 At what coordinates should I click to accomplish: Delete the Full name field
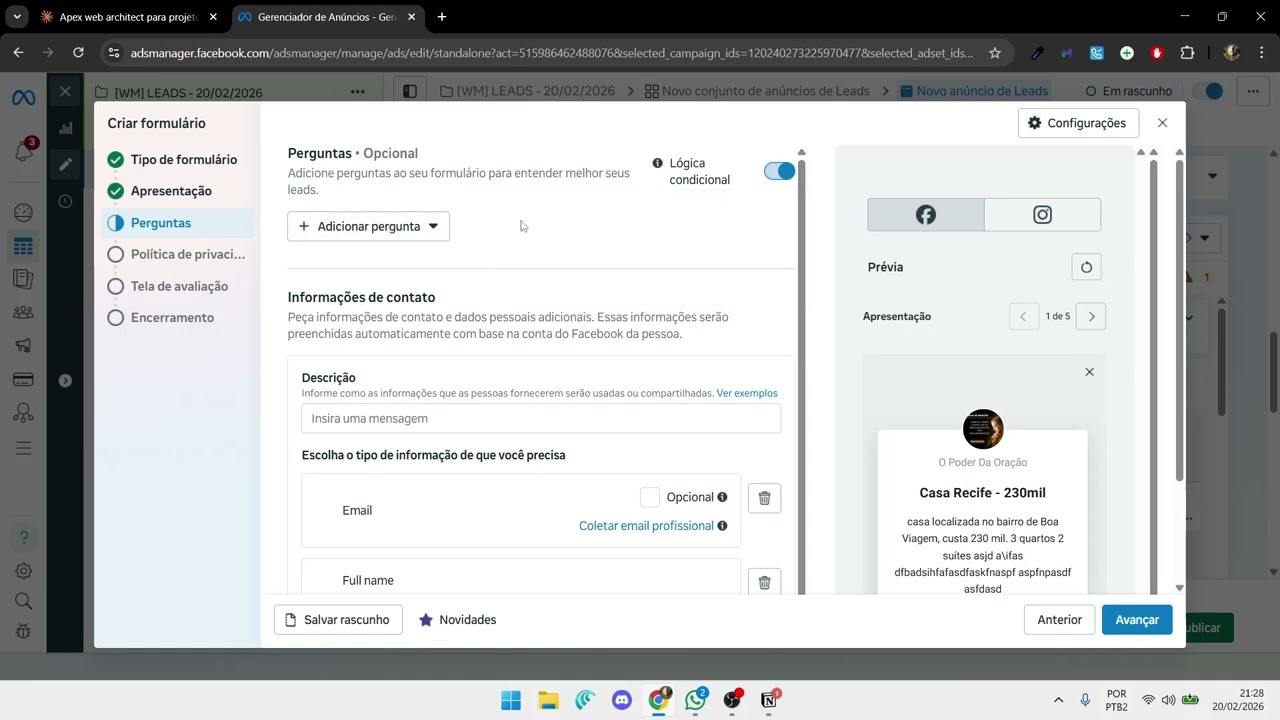pyautogui.click(x=764, y=582)
